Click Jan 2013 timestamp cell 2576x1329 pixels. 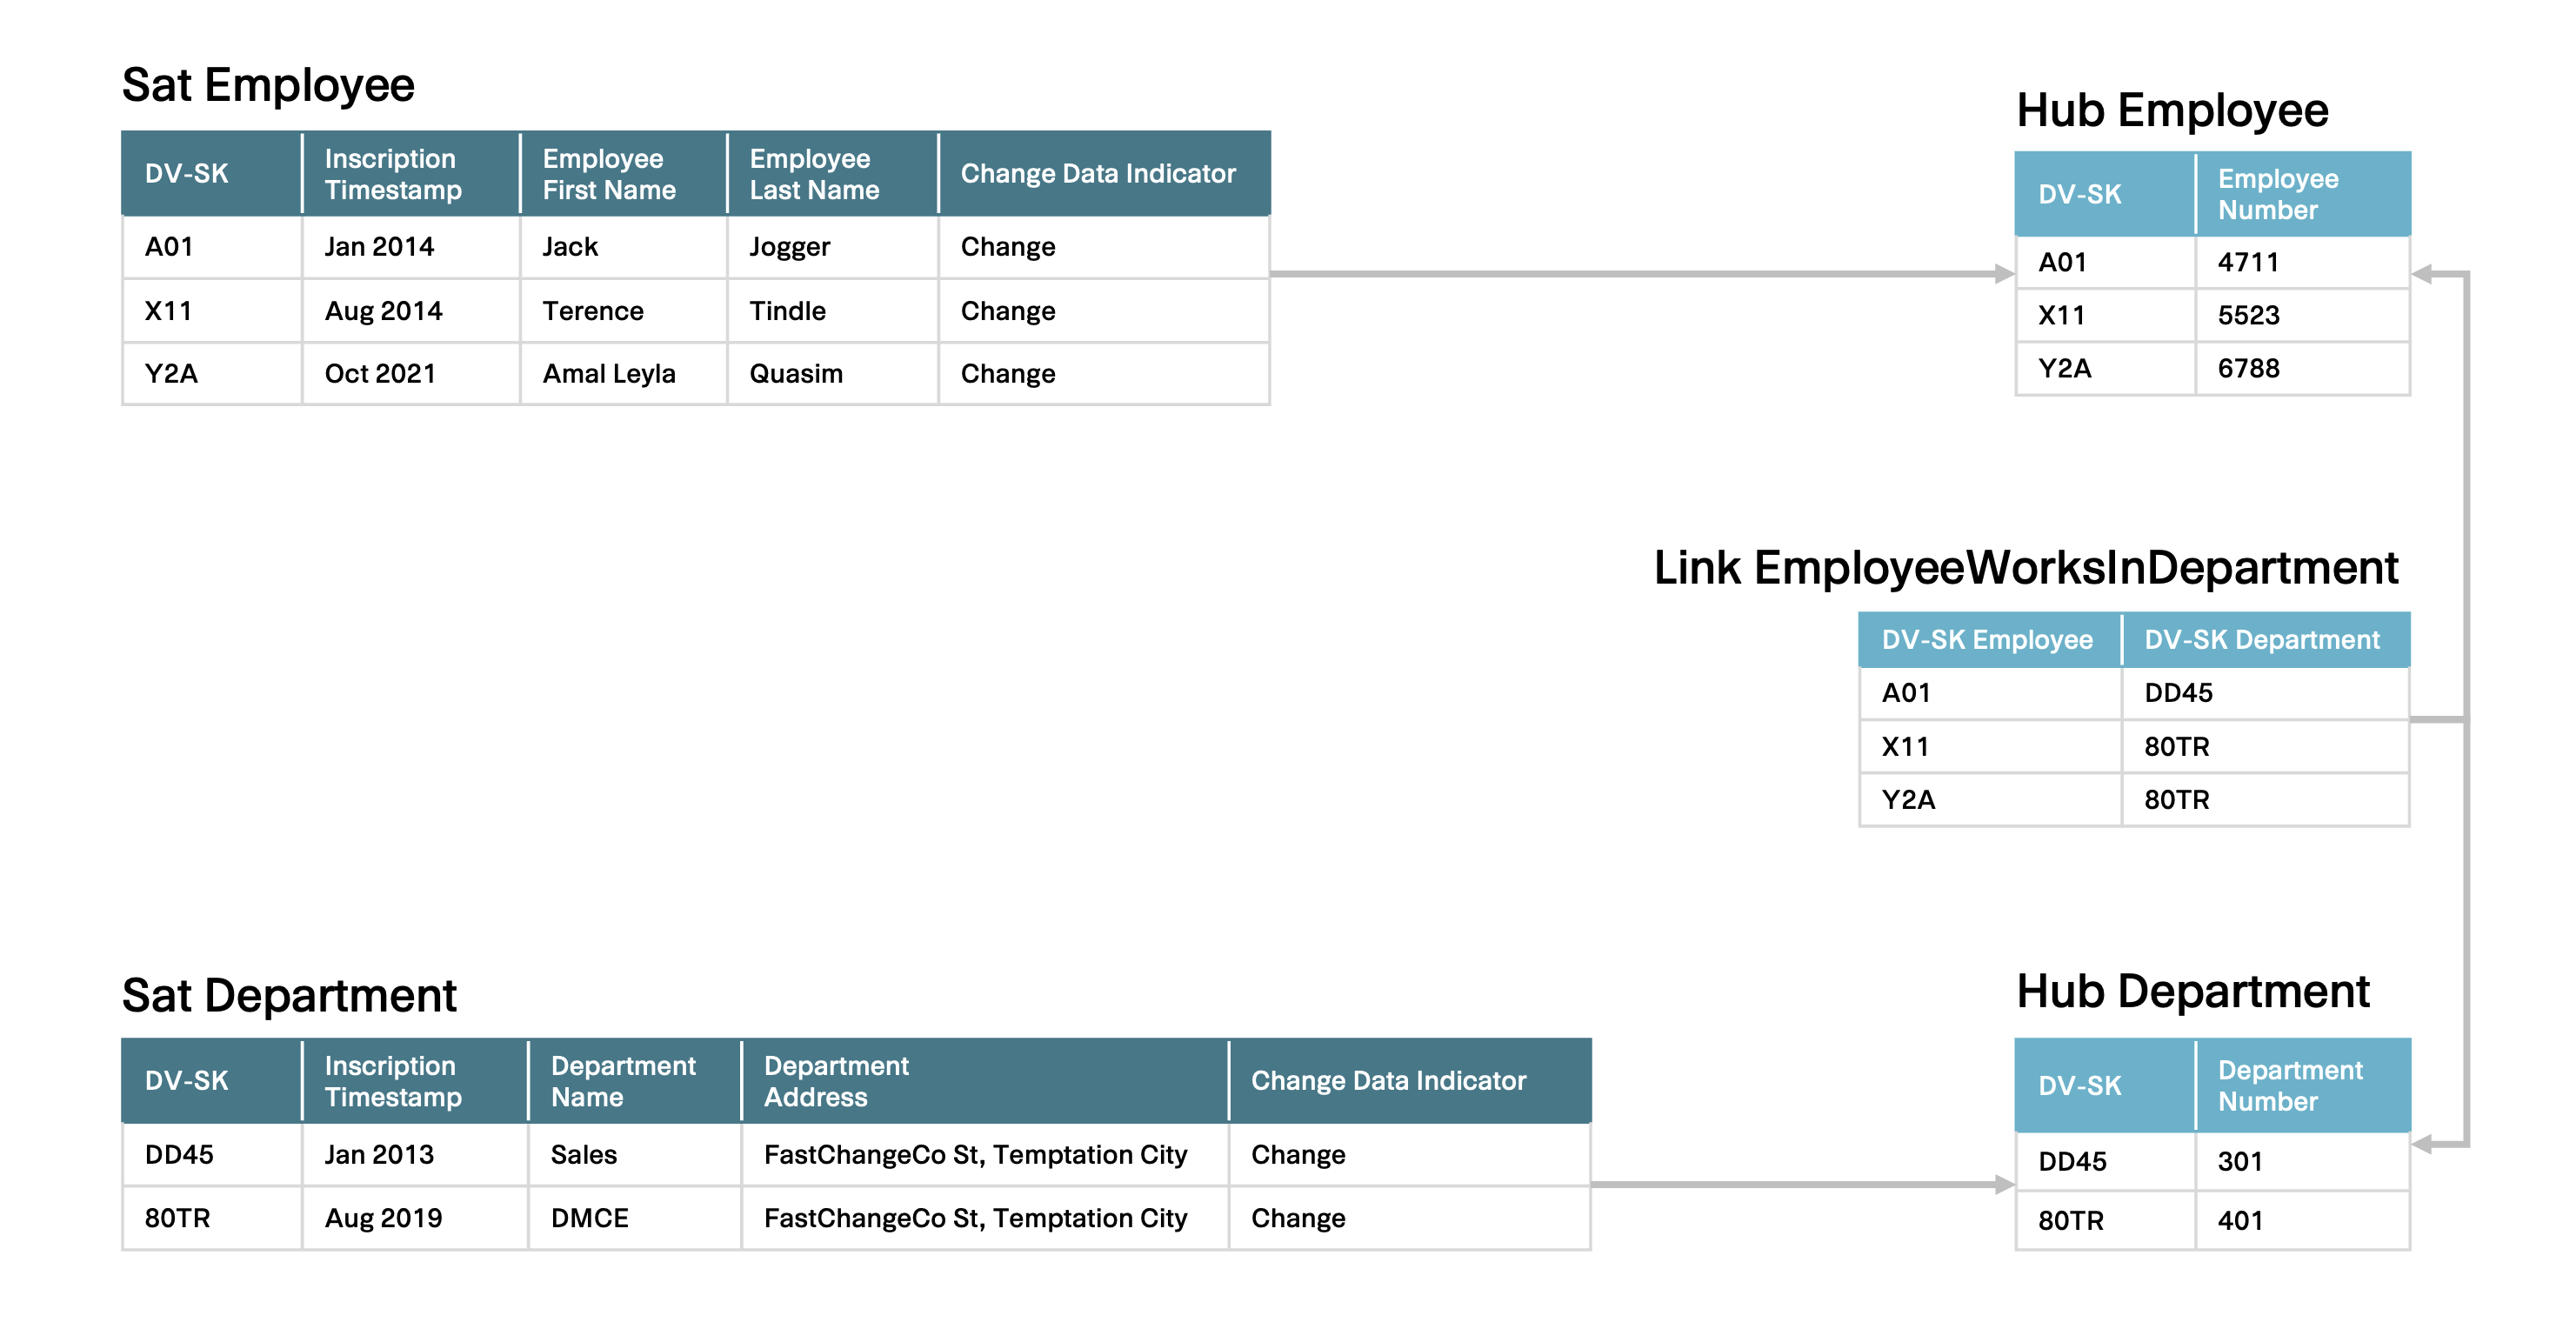click(379, 1155)
